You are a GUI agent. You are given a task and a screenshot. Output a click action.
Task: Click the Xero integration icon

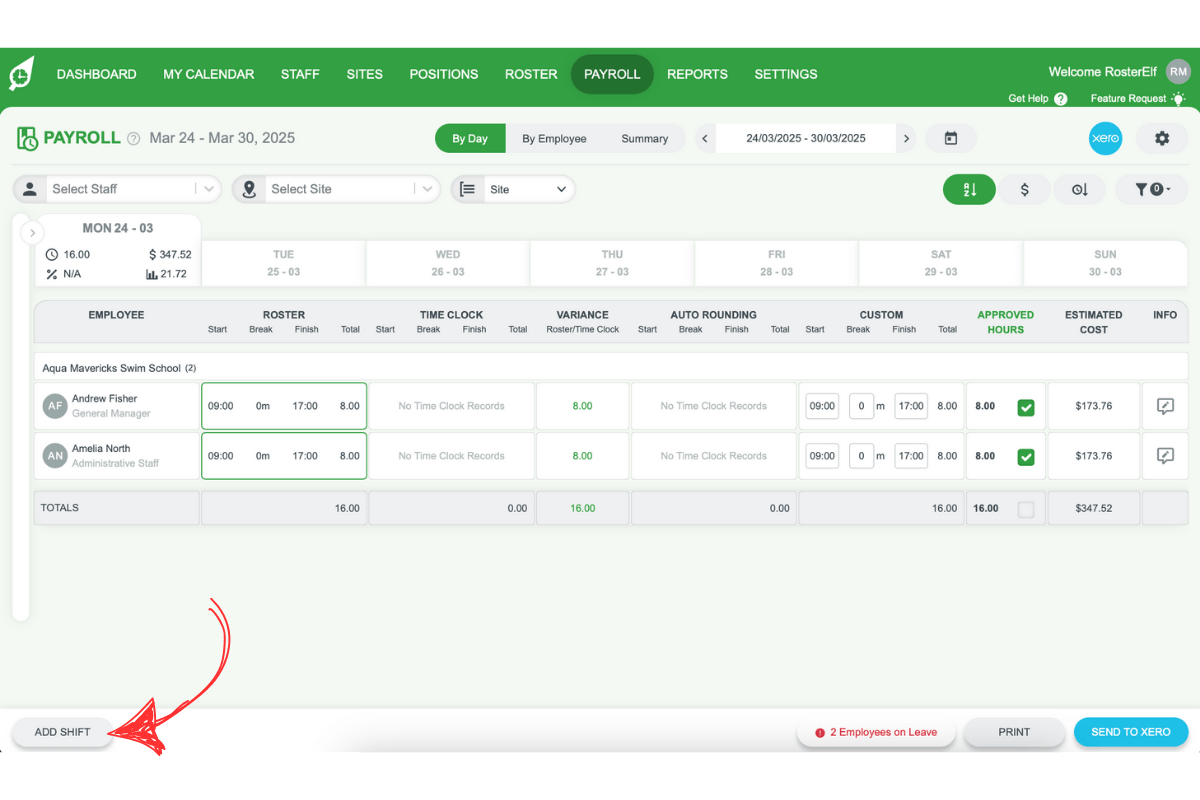1105,138
